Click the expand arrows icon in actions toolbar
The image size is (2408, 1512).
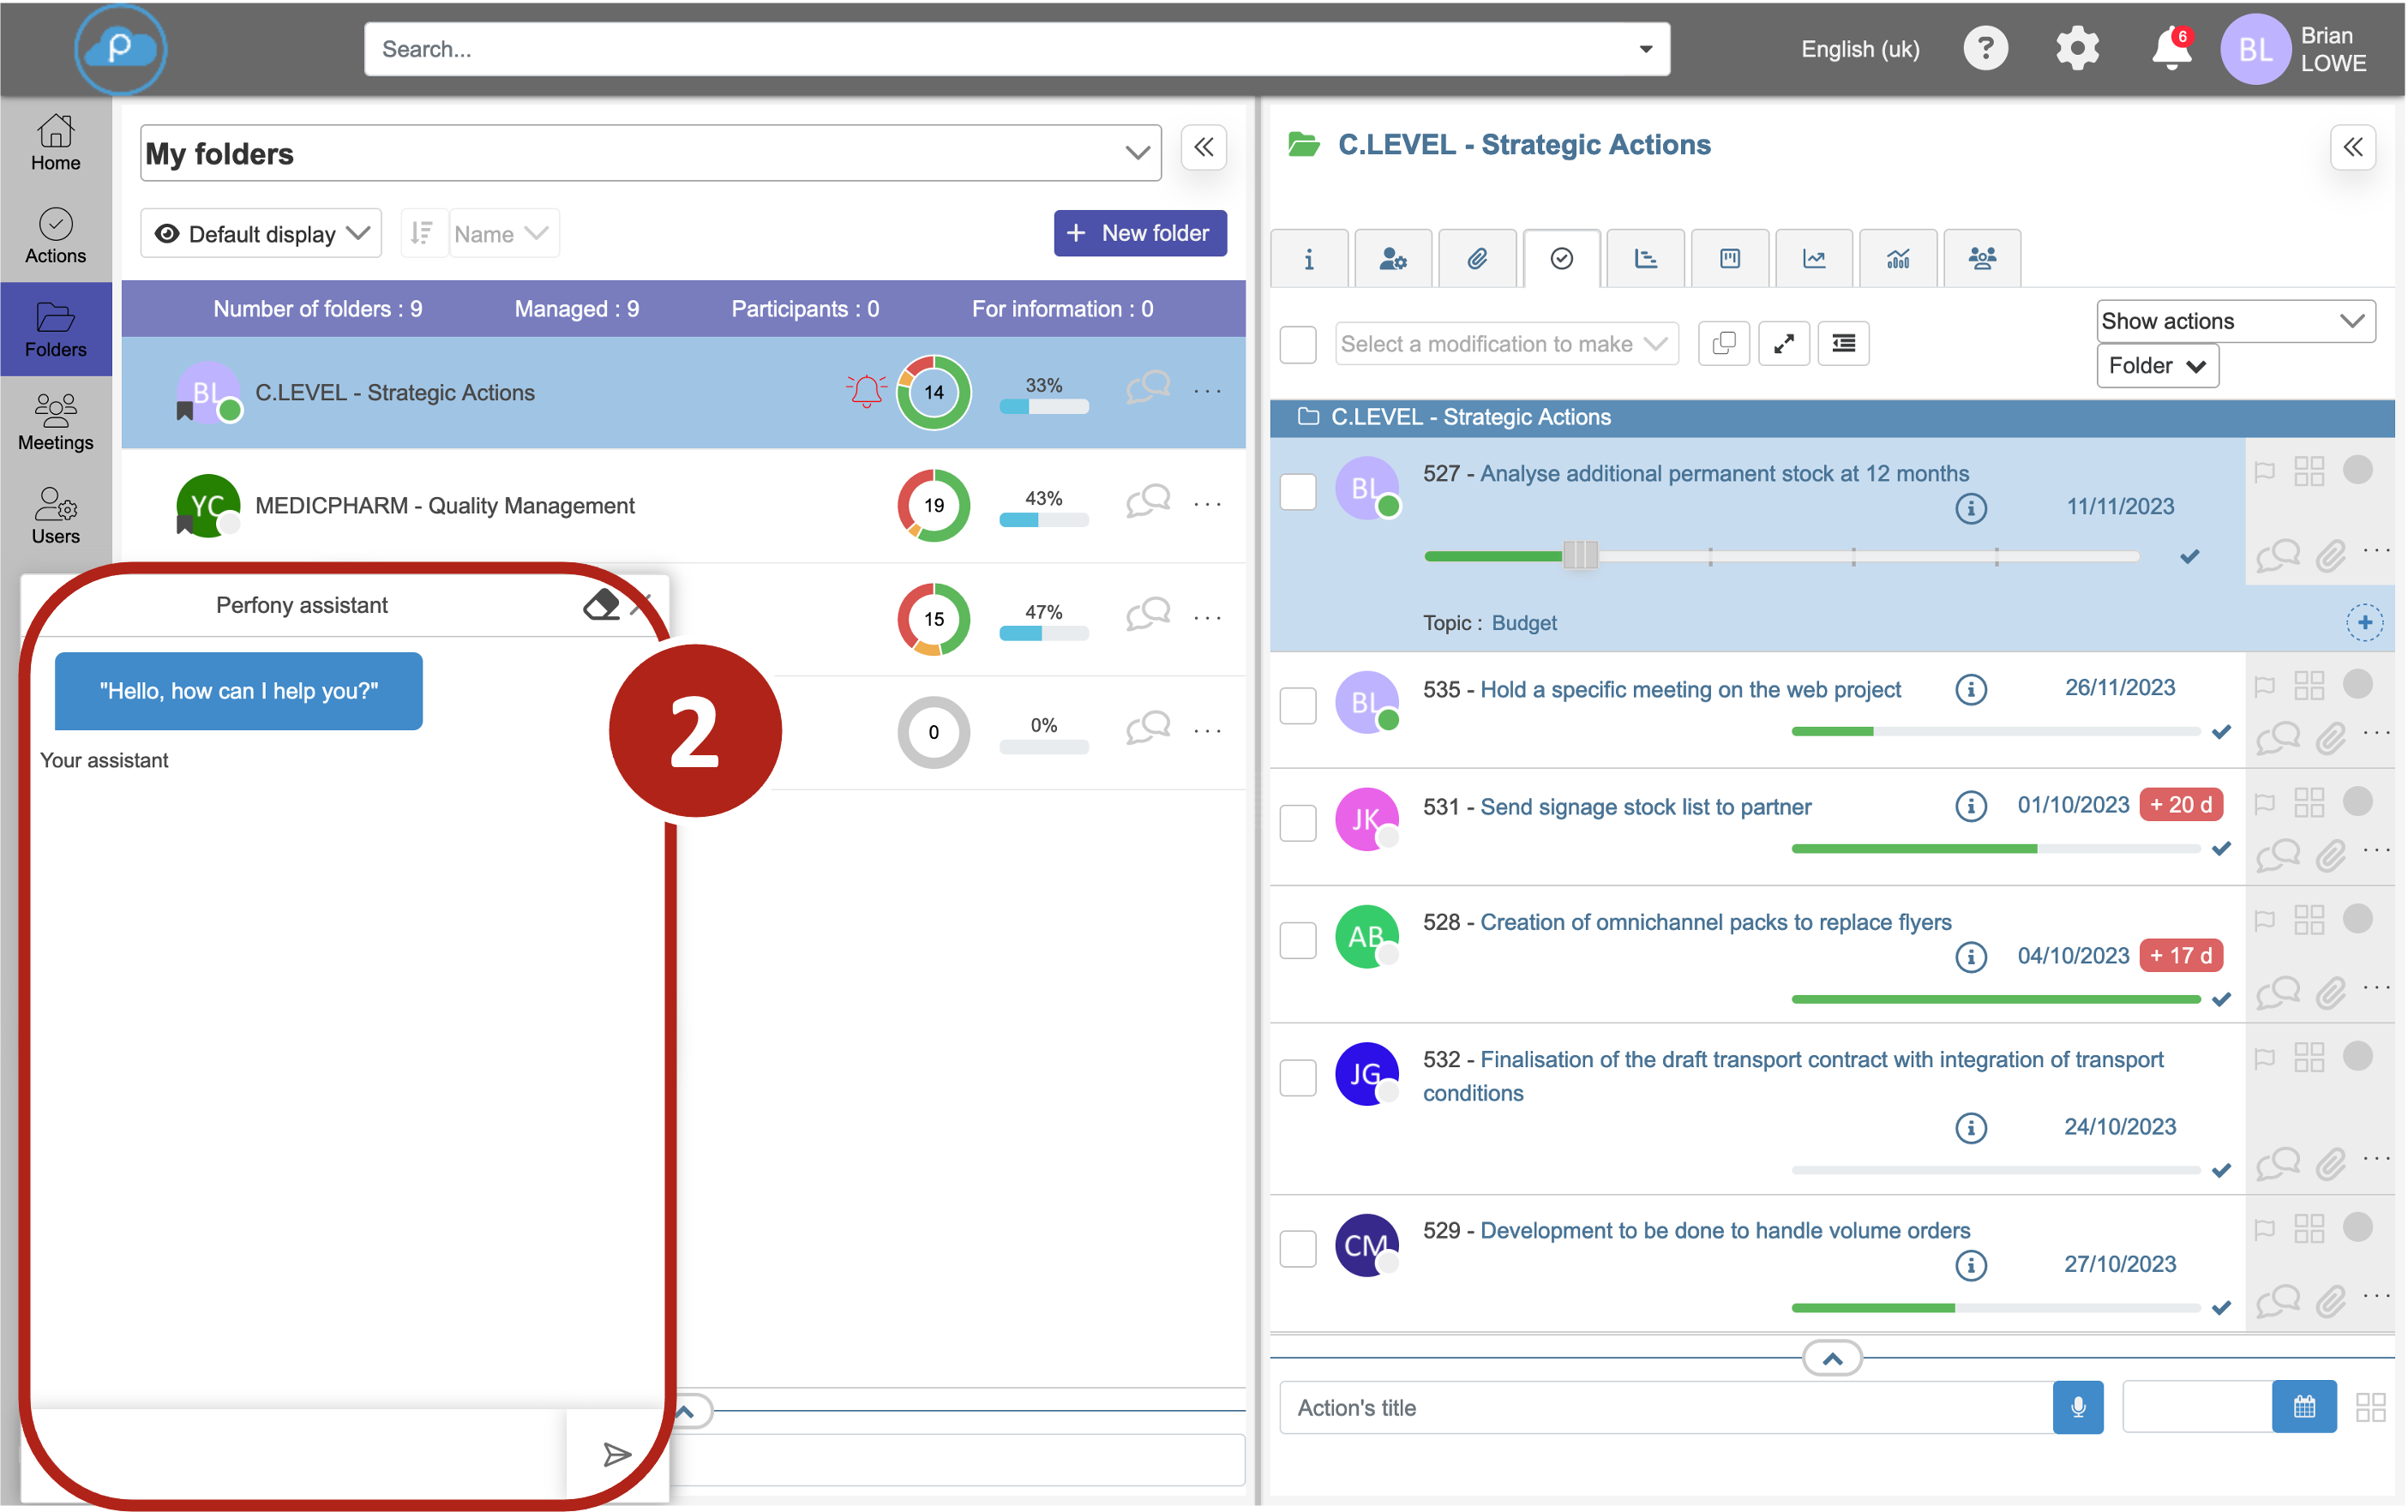[x=1783, y=343]
